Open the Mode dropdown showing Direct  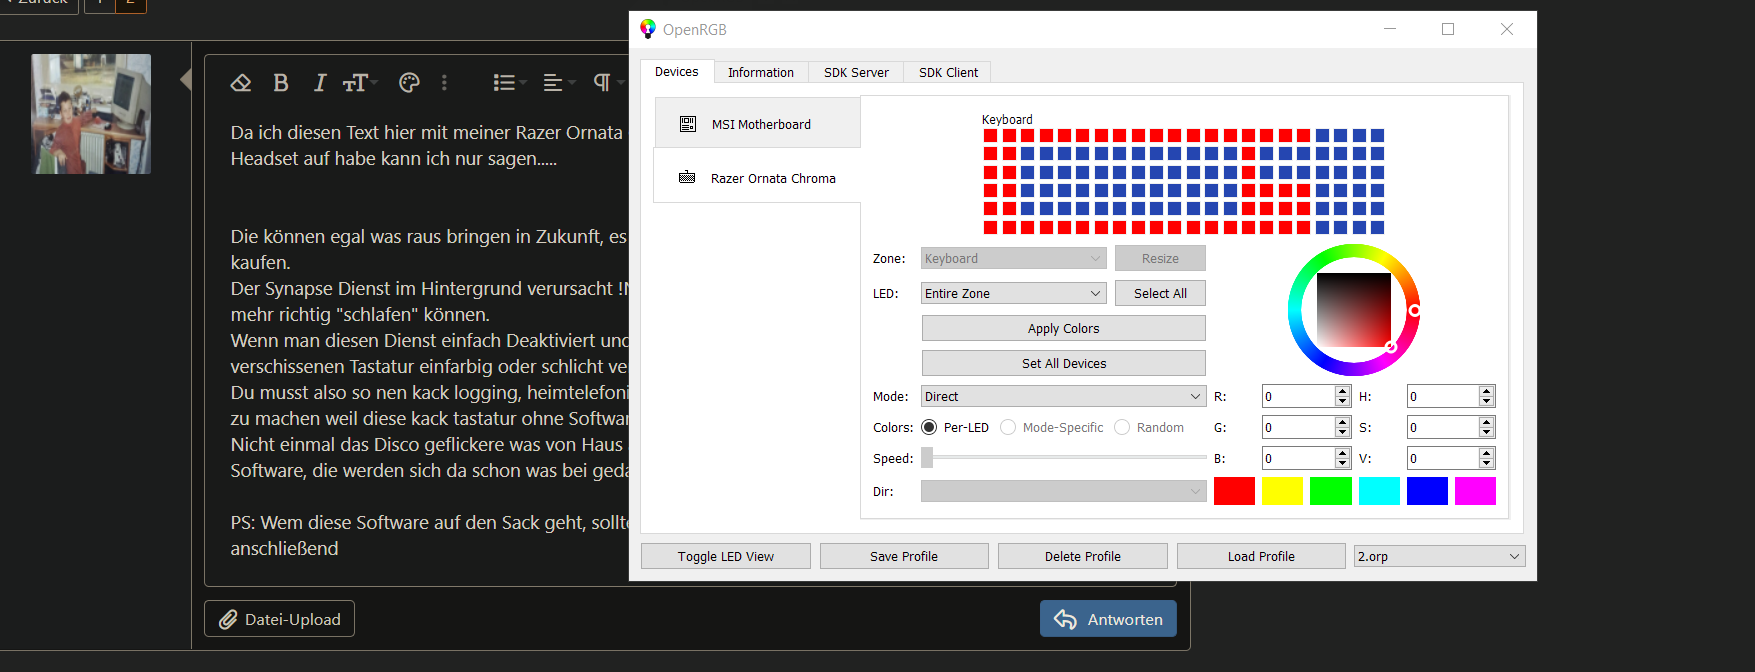(1063, 396)
